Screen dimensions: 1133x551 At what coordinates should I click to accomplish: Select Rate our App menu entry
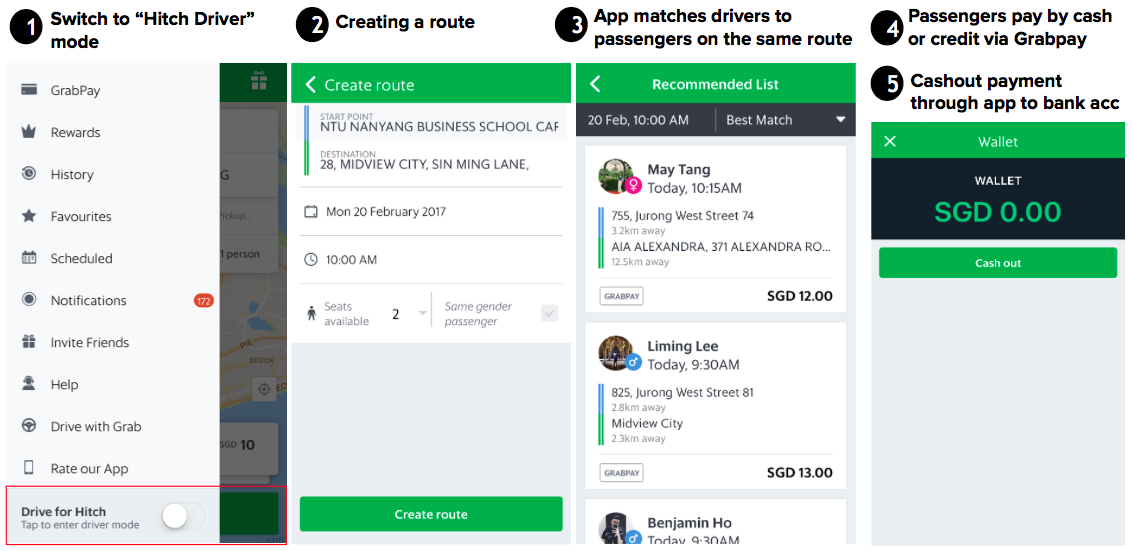[x=89, y=468]
